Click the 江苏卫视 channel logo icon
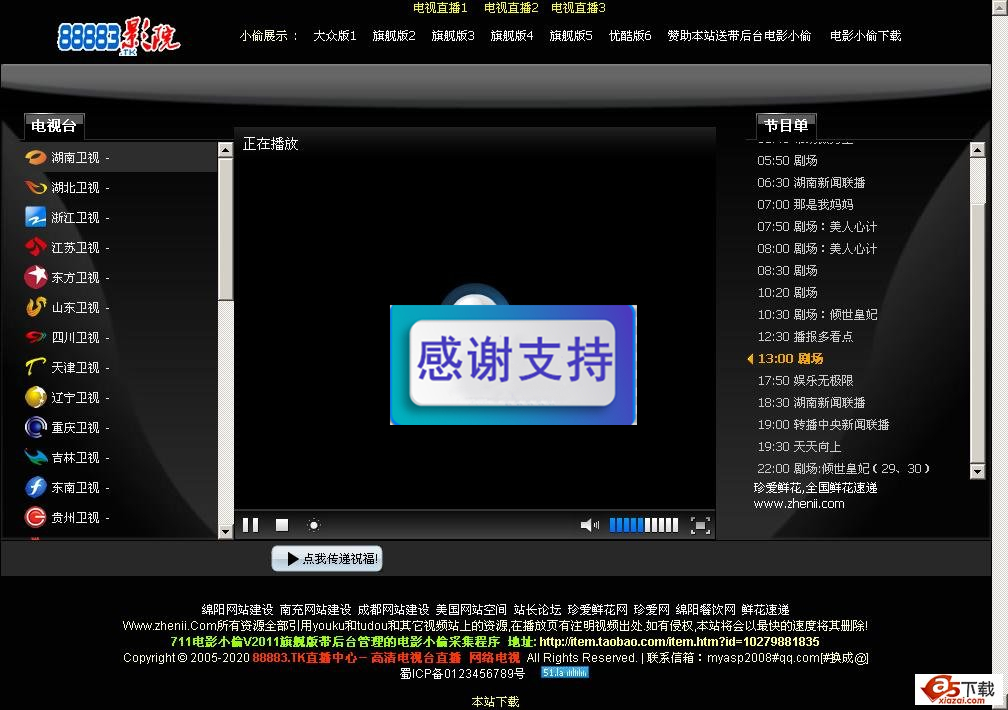This screenshot has height=710, width=1008. coord(35,247)
